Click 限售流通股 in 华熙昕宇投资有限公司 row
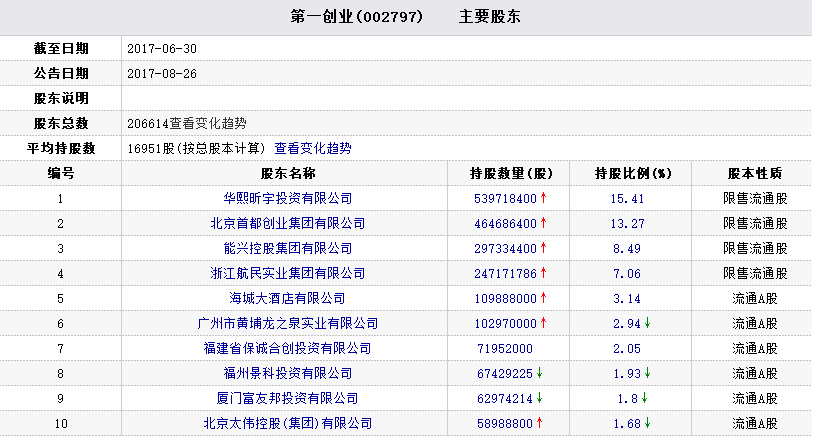 [755, 199]
